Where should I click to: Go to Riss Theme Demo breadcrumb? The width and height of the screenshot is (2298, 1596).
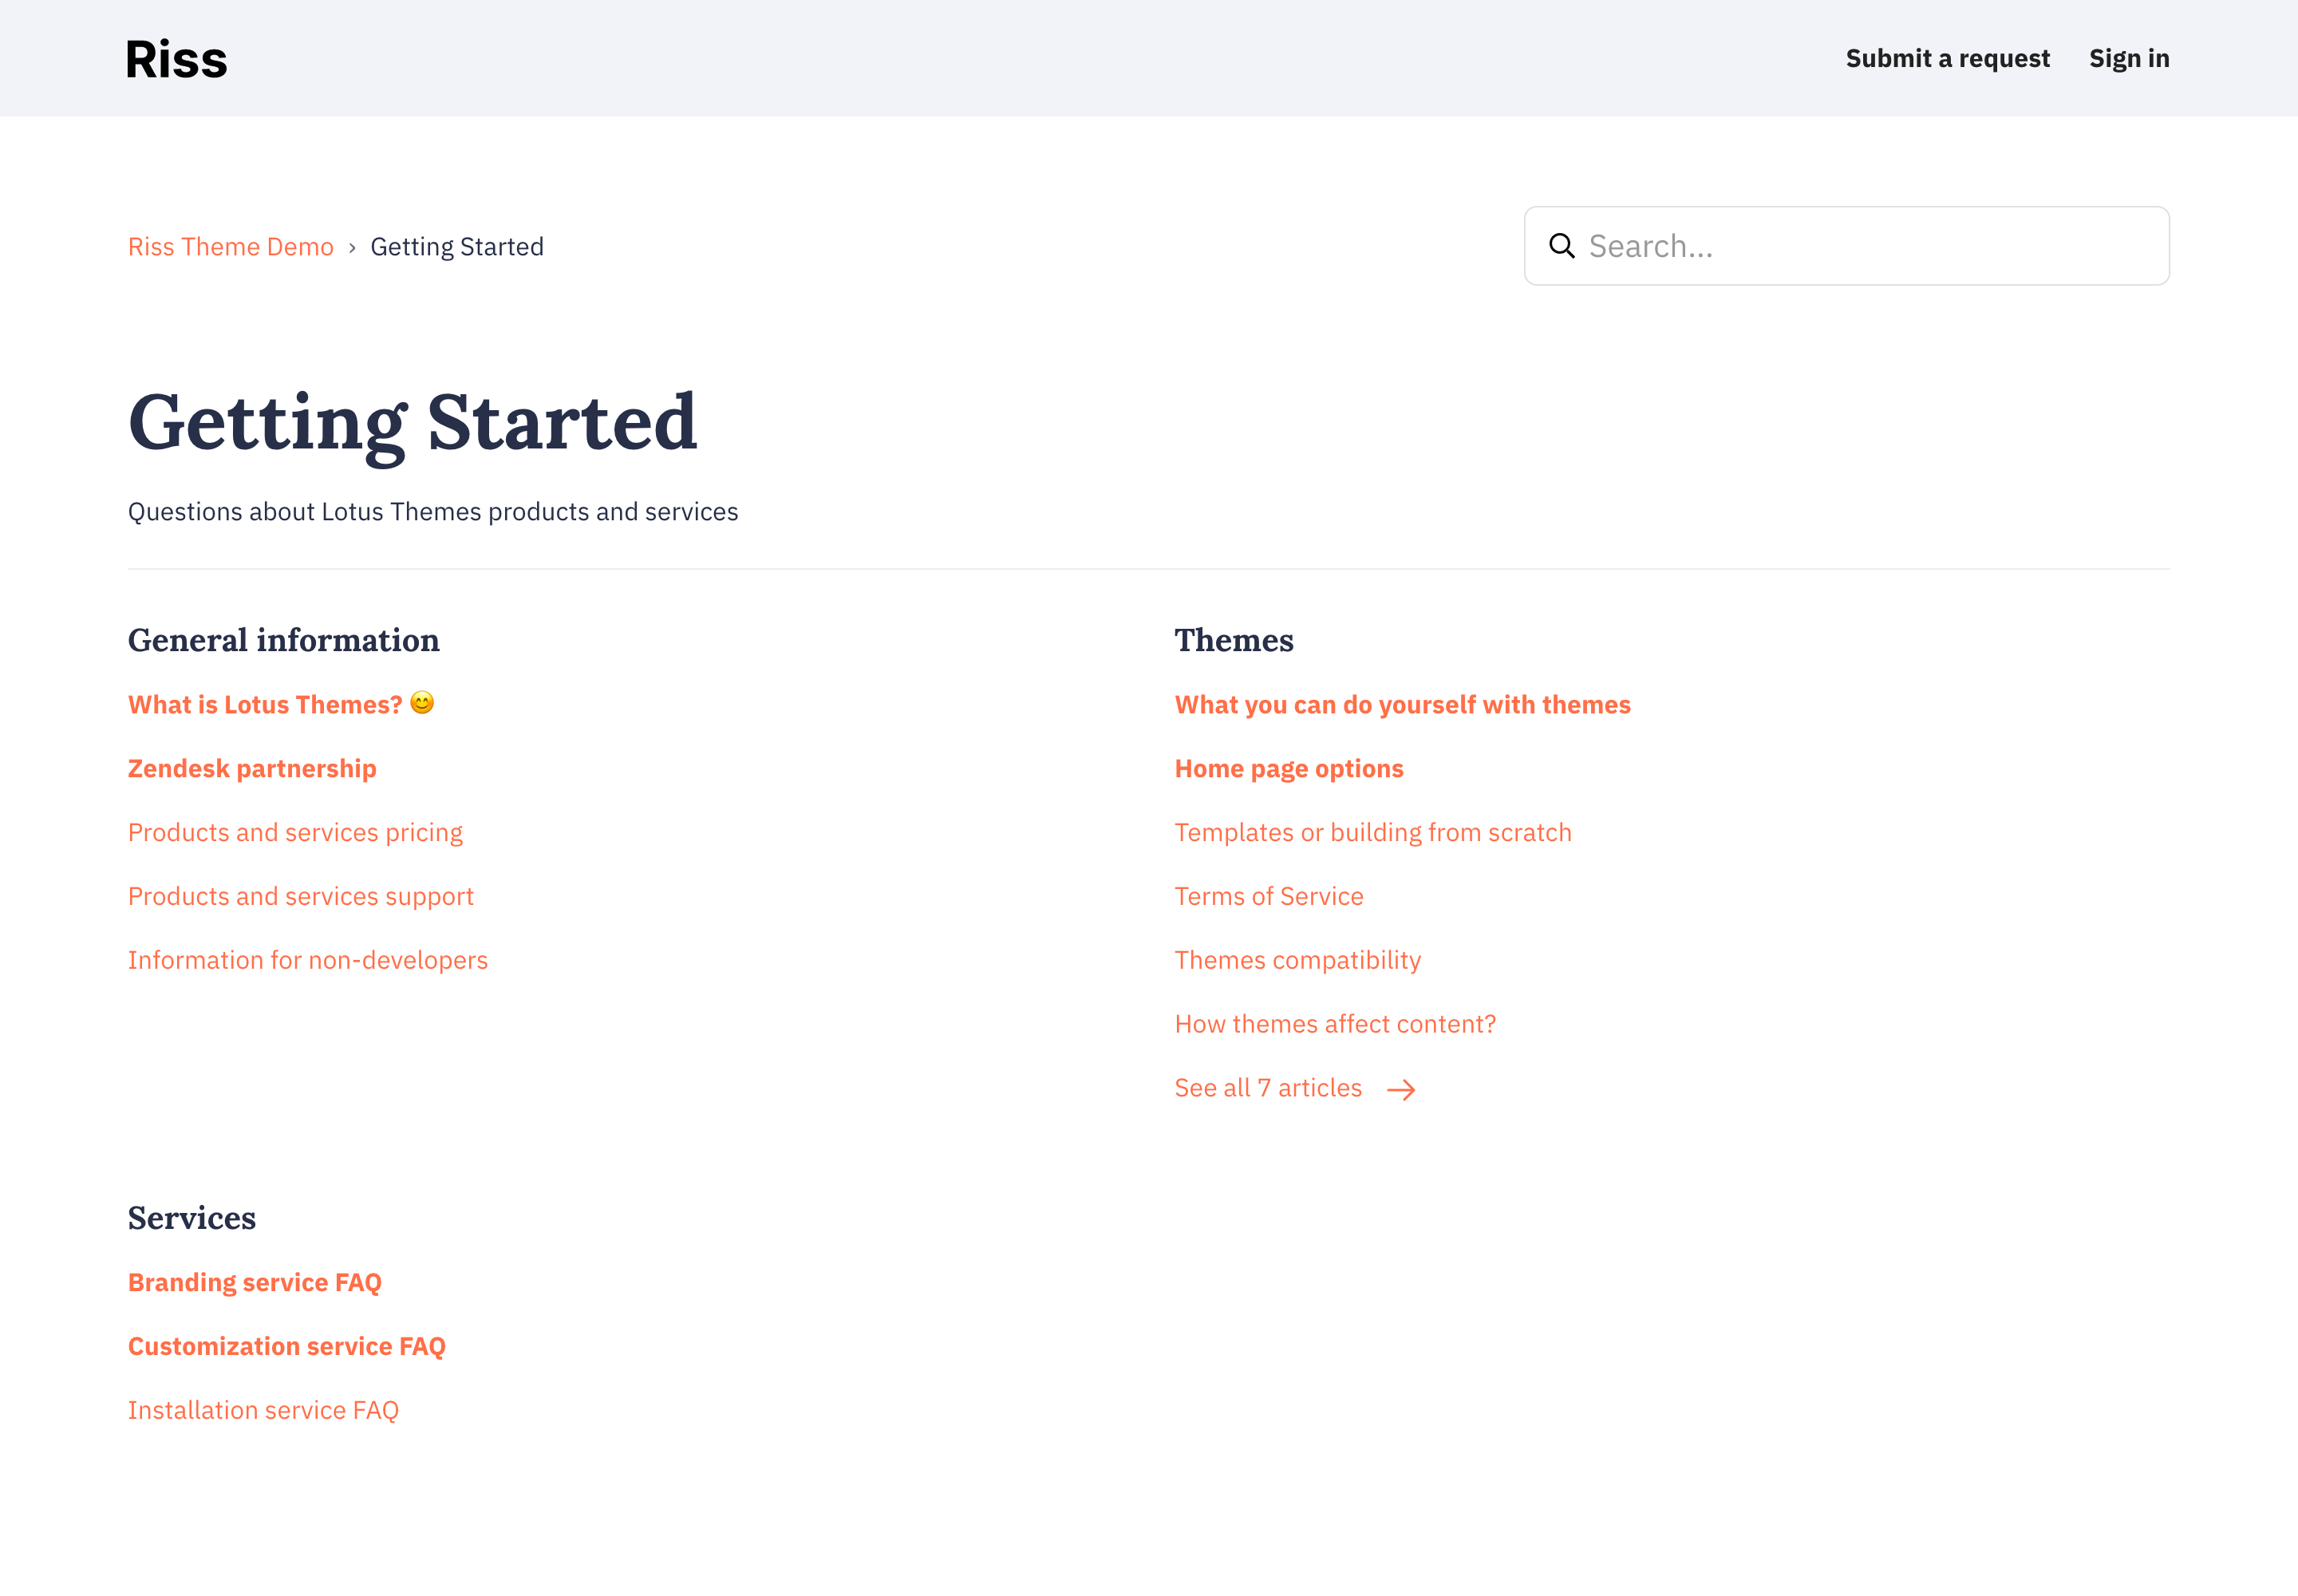pyautogui.click(x=230, y=247)
